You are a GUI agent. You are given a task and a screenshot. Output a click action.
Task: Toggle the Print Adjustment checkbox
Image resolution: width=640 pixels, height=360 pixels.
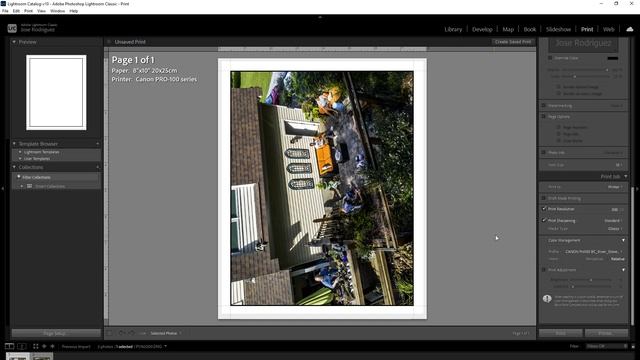544,270
